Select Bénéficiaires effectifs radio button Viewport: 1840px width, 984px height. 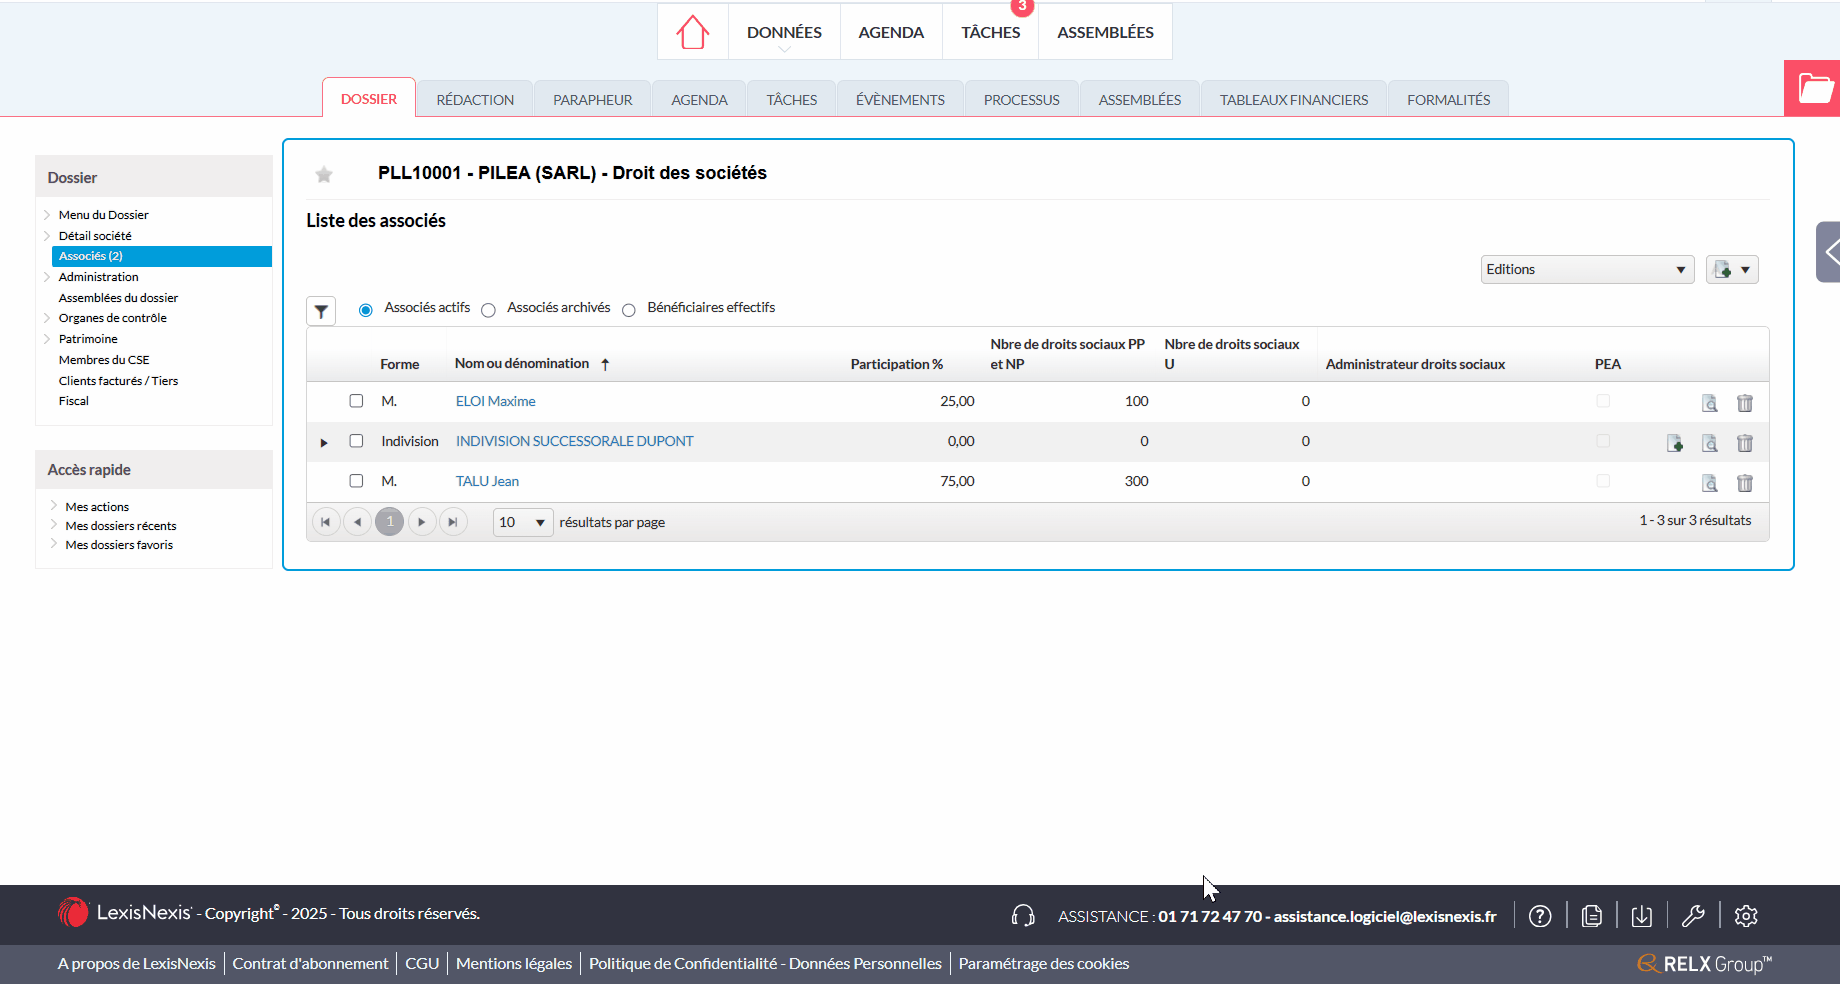[629, 310]
